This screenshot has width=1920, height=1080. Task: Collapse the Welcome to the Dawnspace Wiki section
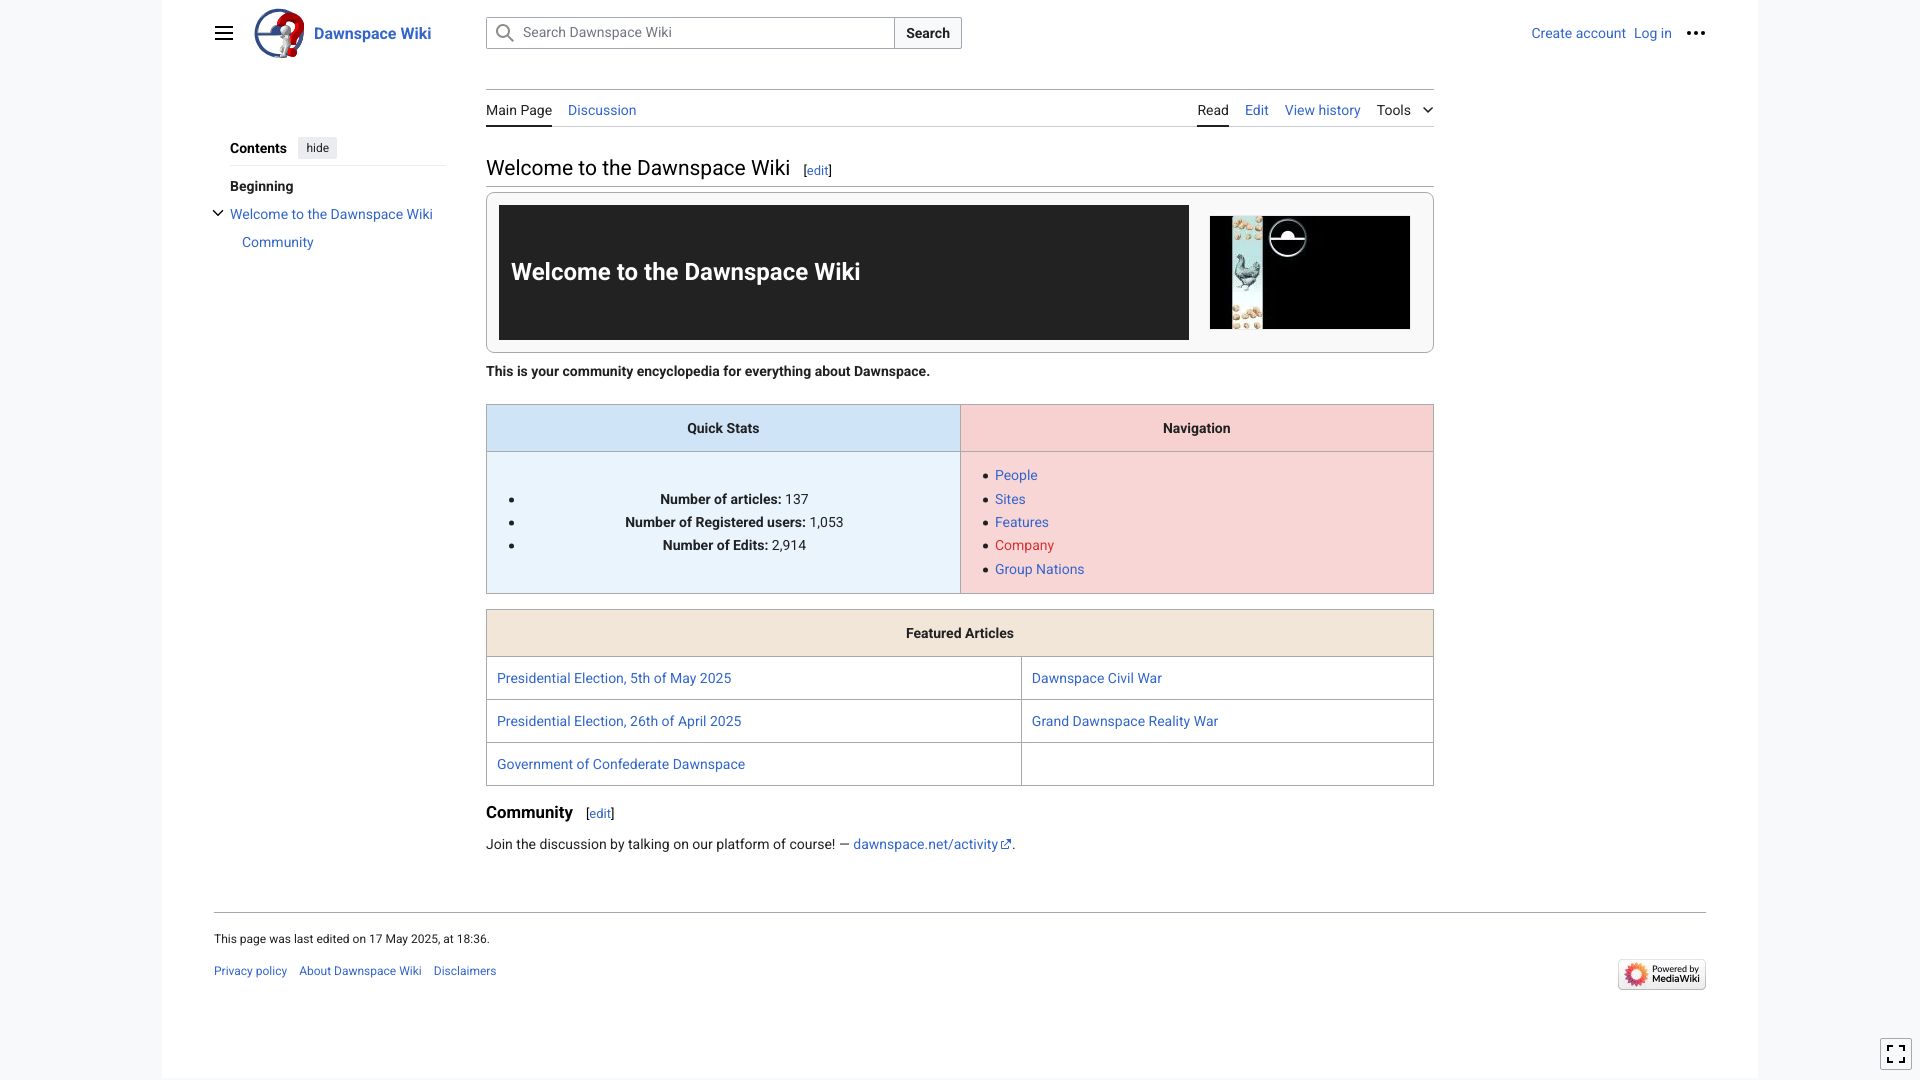[218, 213]
